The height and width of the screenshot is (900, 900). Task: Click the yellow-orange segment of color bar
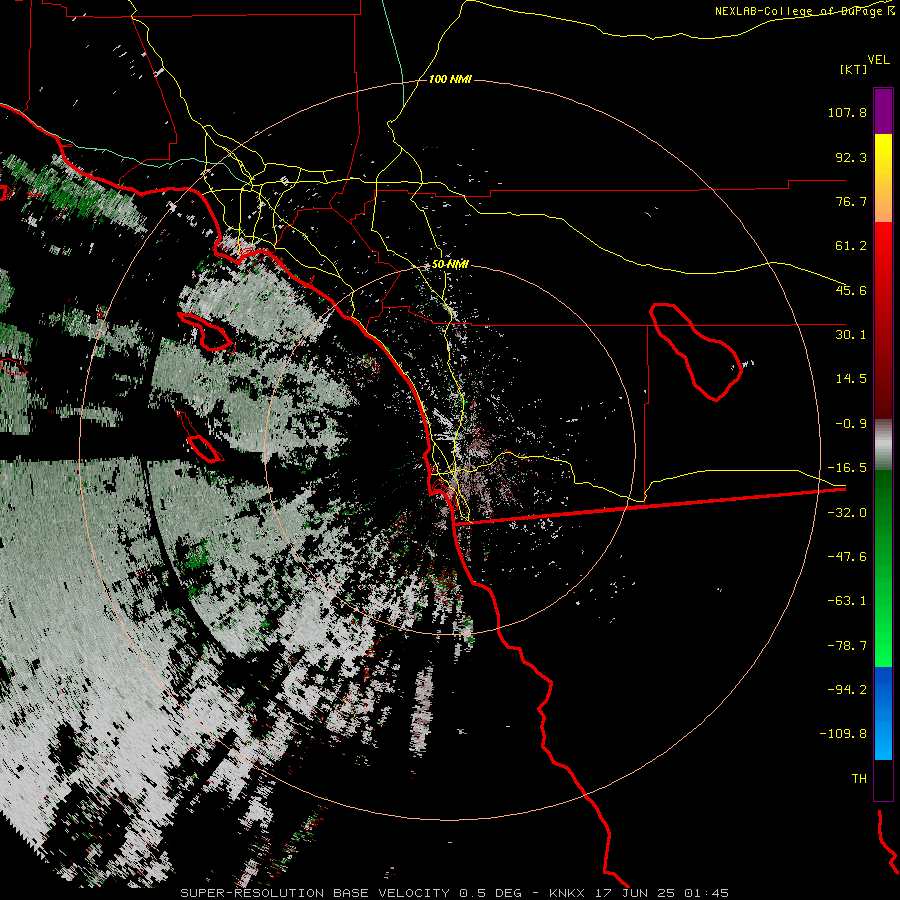(x=883, y=178)
